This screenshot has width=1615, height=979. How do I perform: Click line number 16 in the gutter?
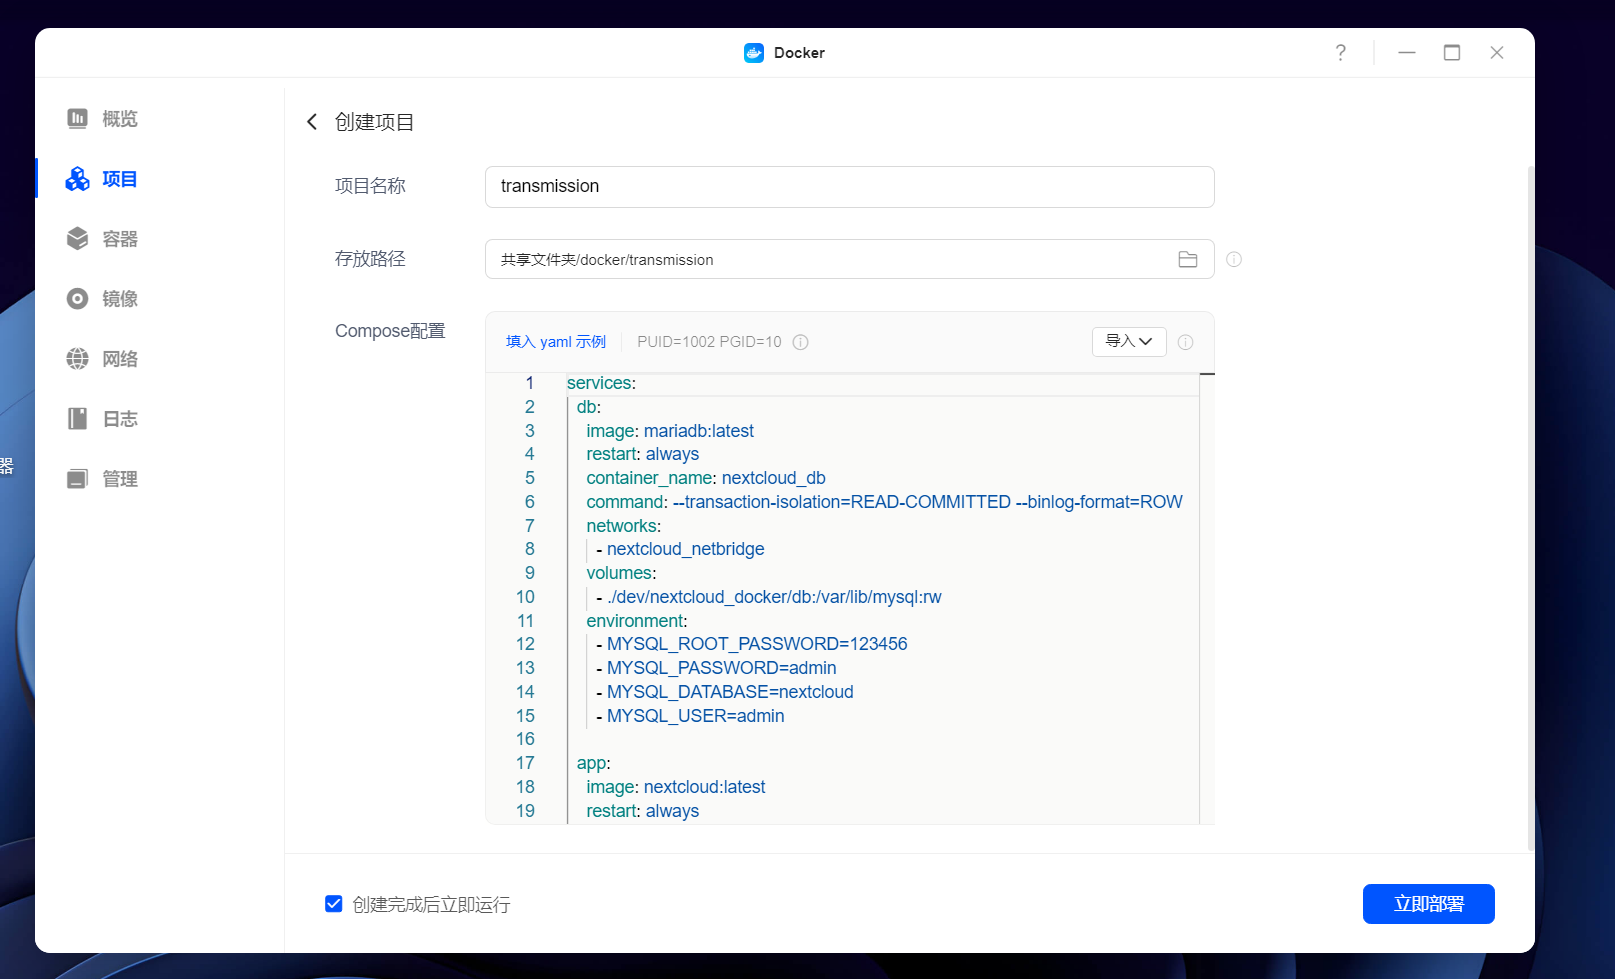[x=525, y=739]
